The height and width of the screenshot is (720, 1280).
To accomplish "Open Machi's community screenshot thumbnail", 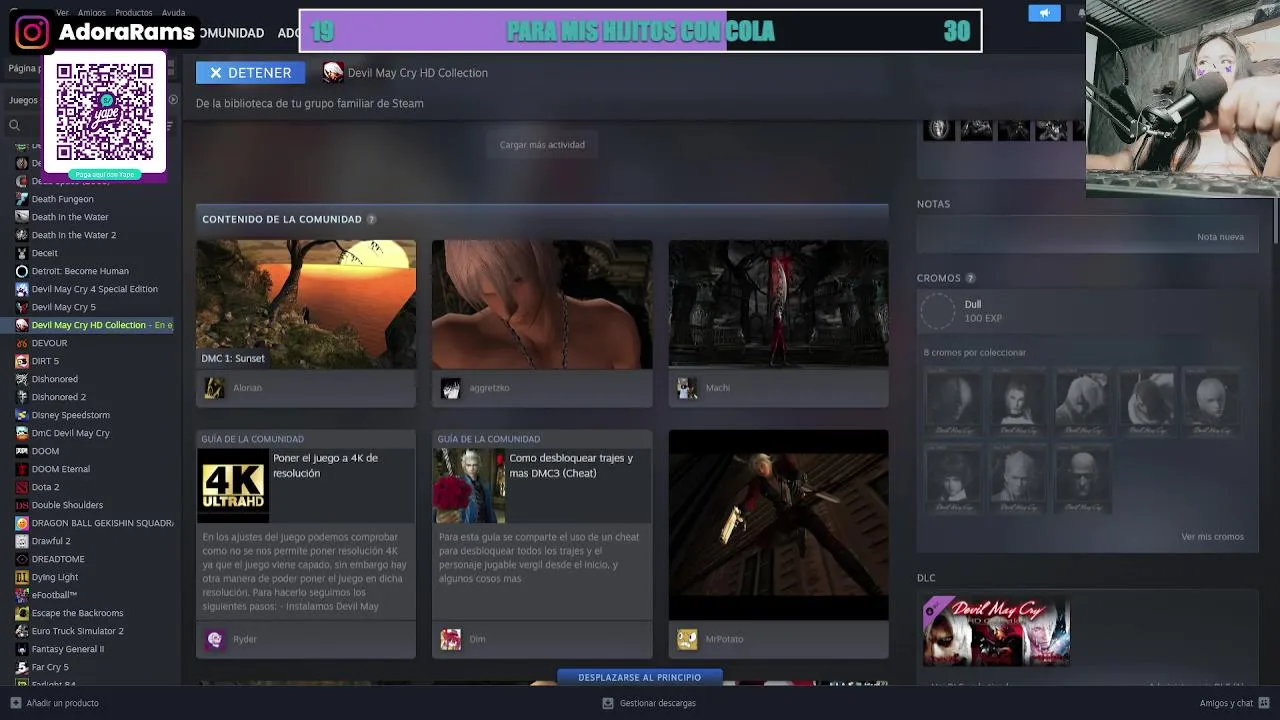I will click(x=778, y=304).
